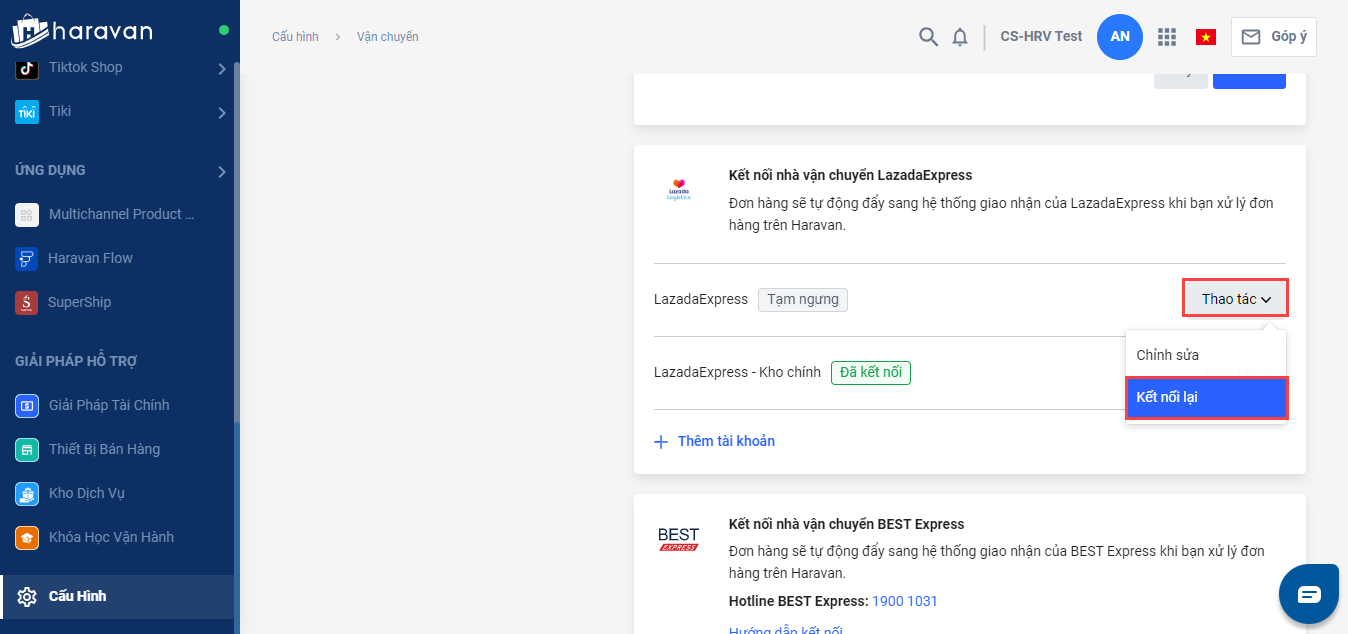Open the blue chat support bubble
Screen dimensions: 1348x634
pos(1309,594)
